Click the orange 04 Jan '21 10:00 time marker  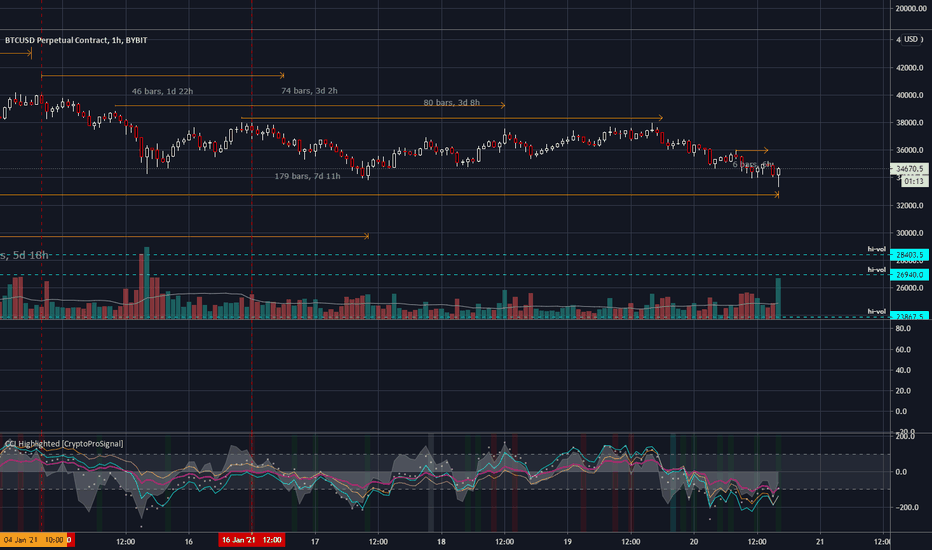pos(33,540)
